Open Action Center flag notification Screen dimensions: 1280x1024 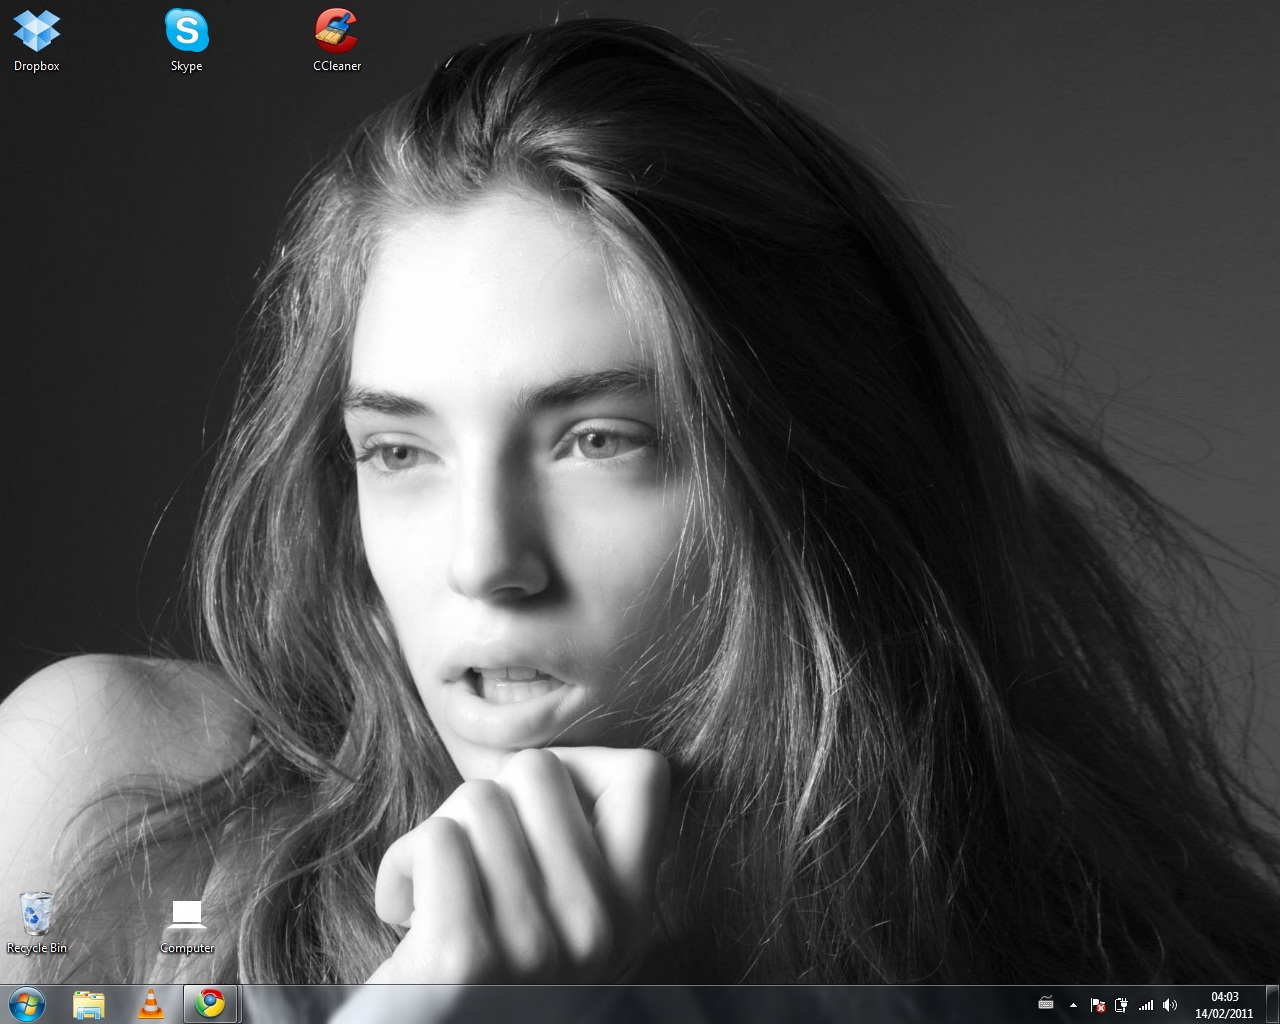pyautogui.click(x=1098, y=1005)
